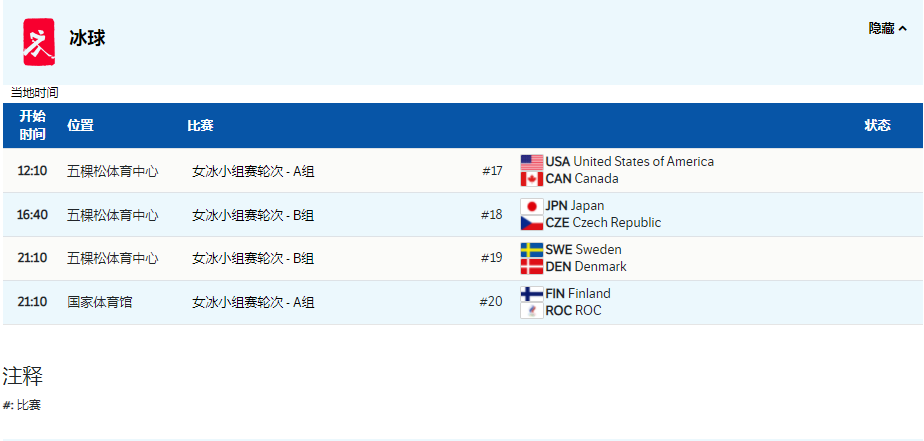This screenshot has height=441, width=924.
Task: Click the Sweden flag icon
Action: coord(531,250)
